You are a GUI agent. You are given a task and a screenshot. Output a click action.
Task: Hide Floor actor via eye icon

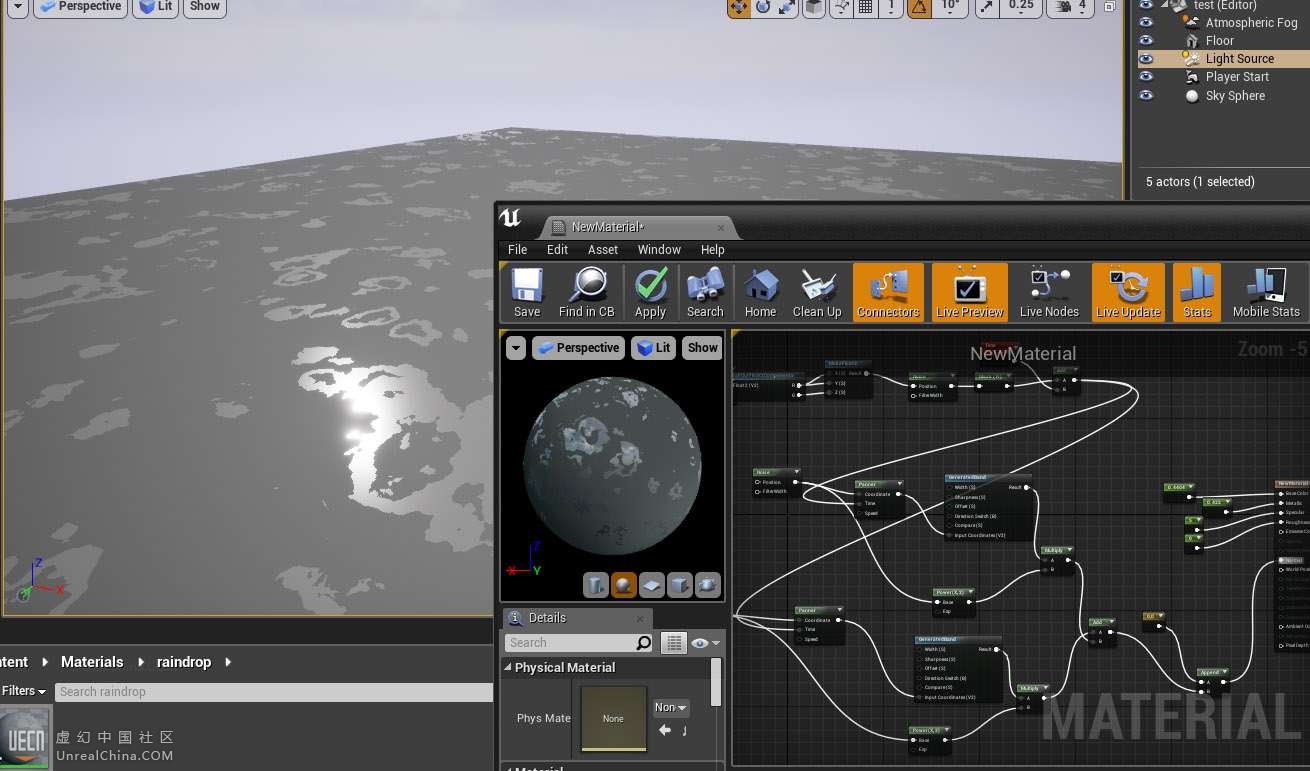[x=1146, y=40]
